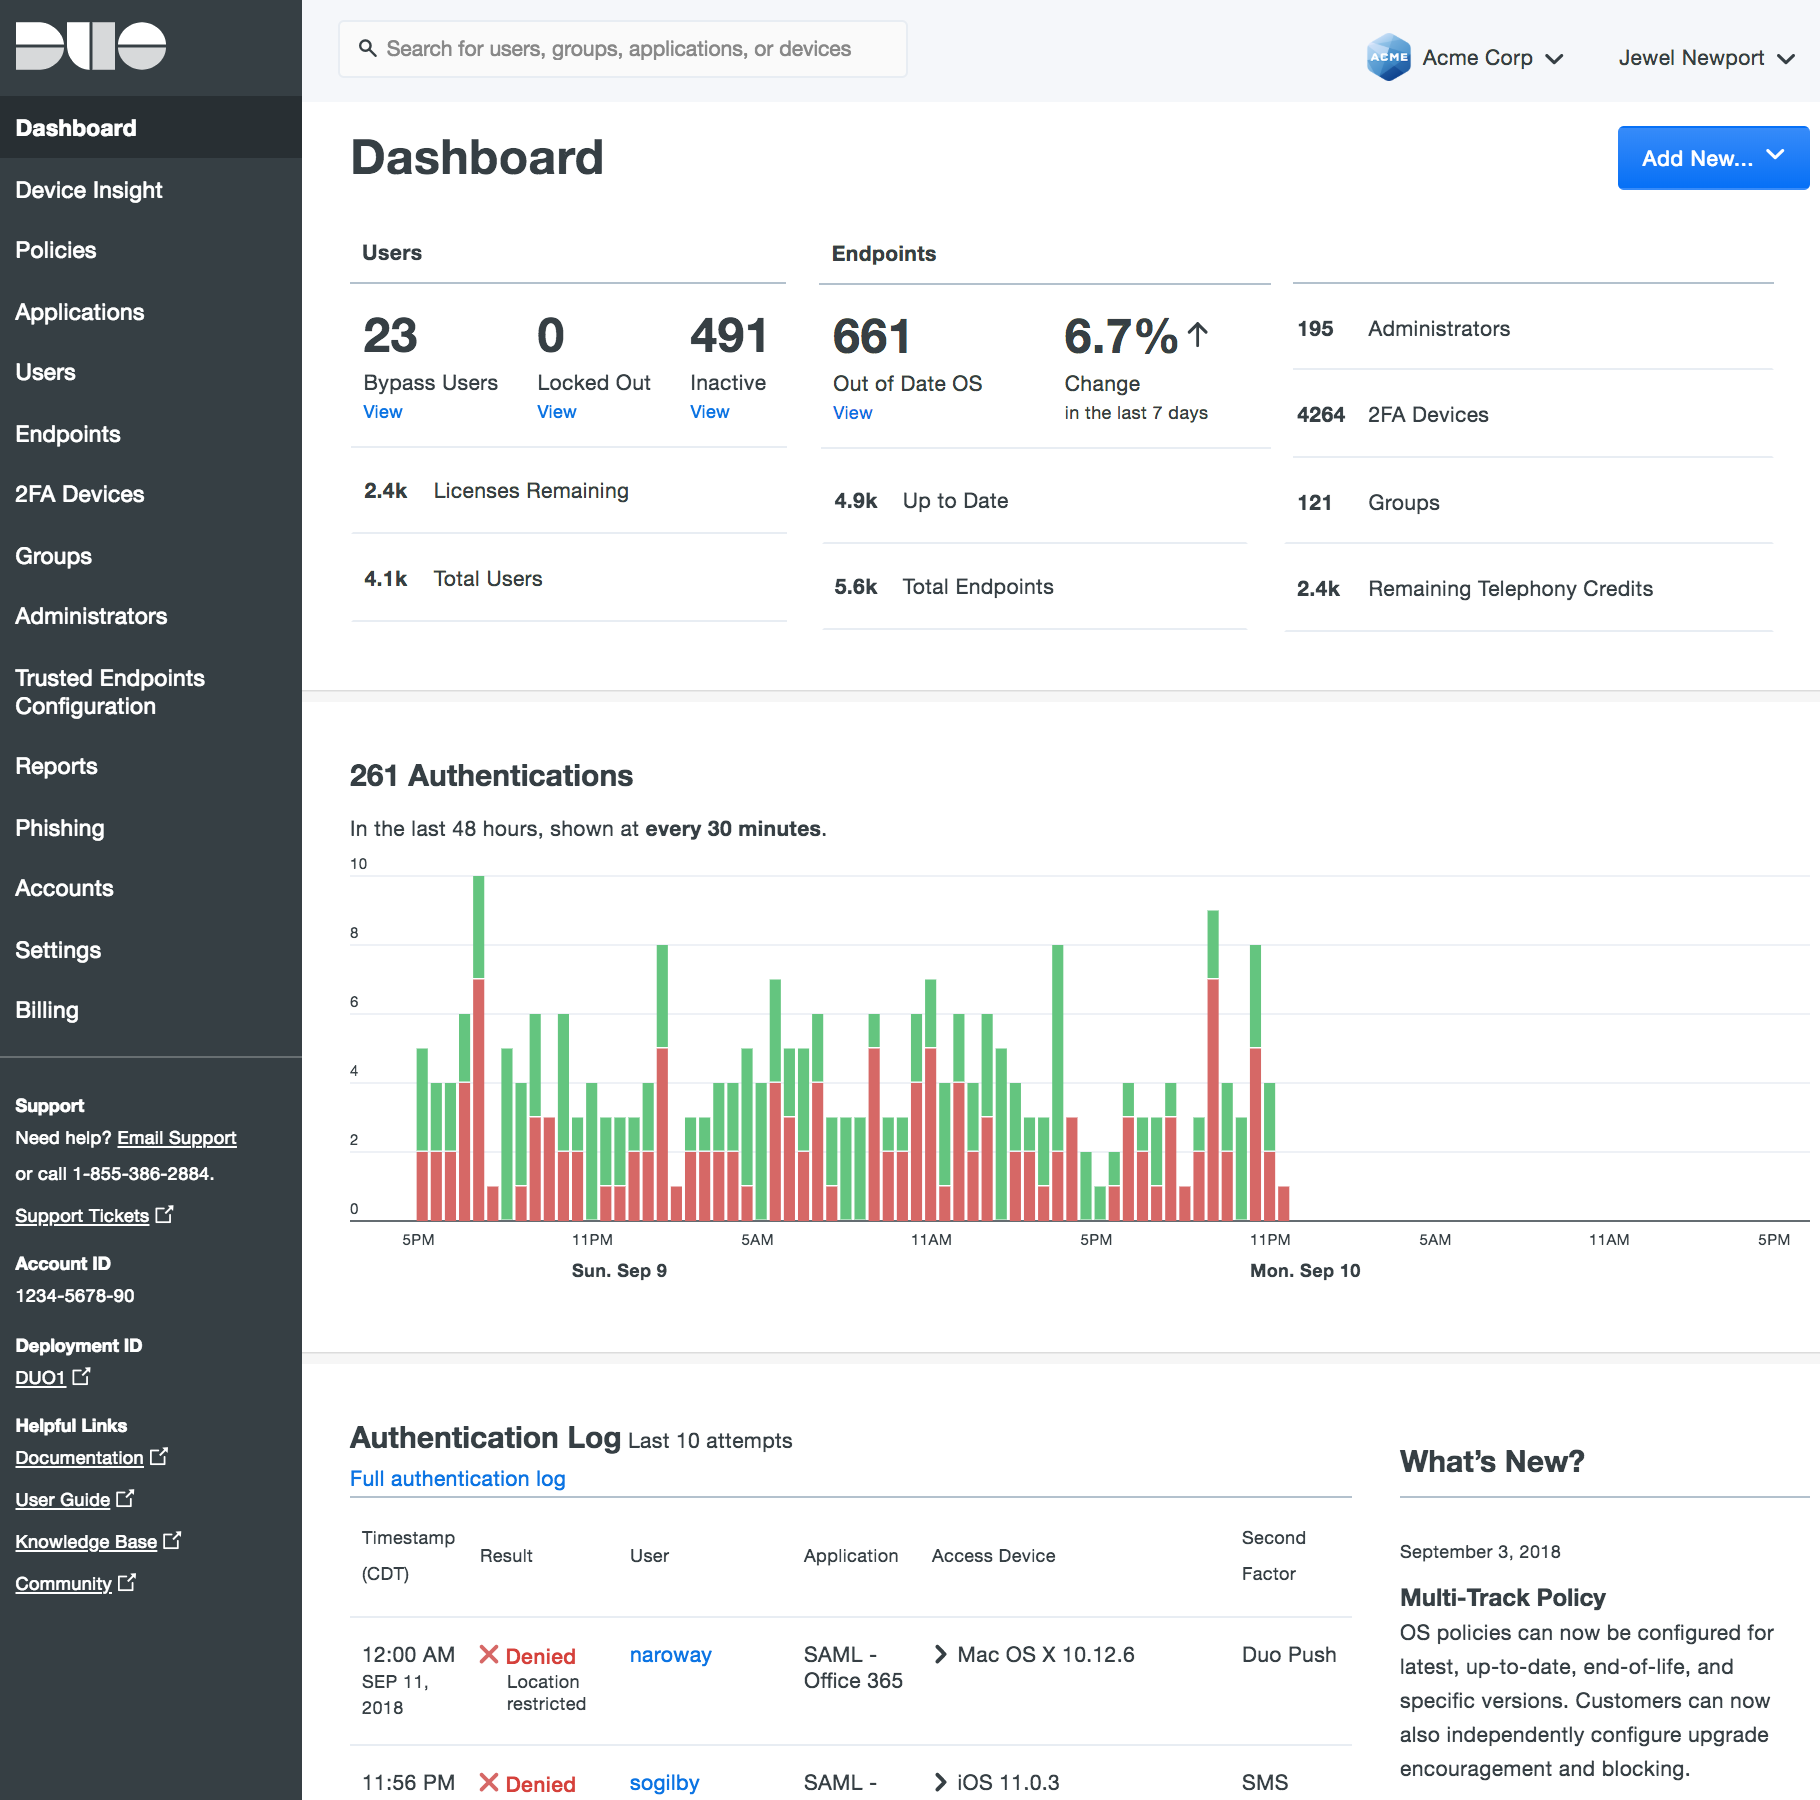The height and width of the screenshot is (1800, 1820).
Task: Click the external link icon next to DUO1
Action: click(81, 1377)
